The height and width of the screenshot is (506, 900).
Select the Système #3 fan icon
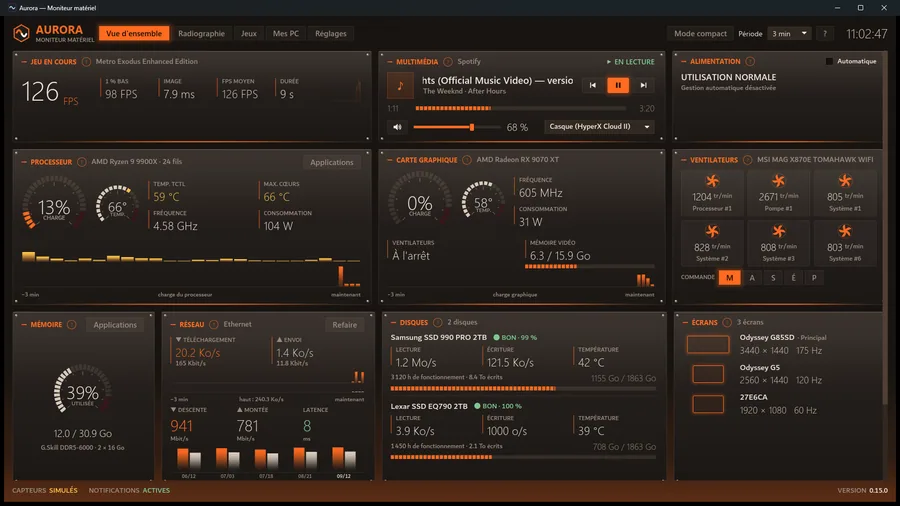coord(778,231)
